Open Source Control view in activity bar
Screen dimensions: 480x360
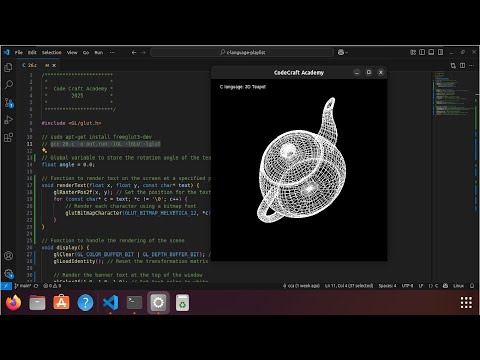[x=9, y=102]
